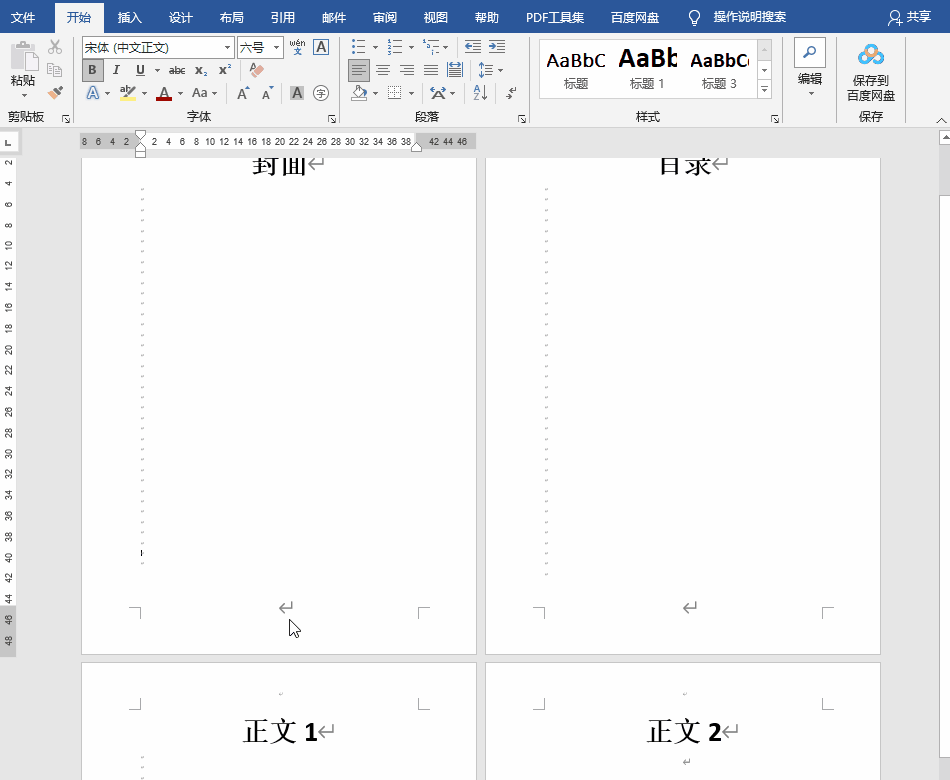Apply the 标题 style
Image resolution: width=950 pixels, height=780 pixels.
point(576,70)
